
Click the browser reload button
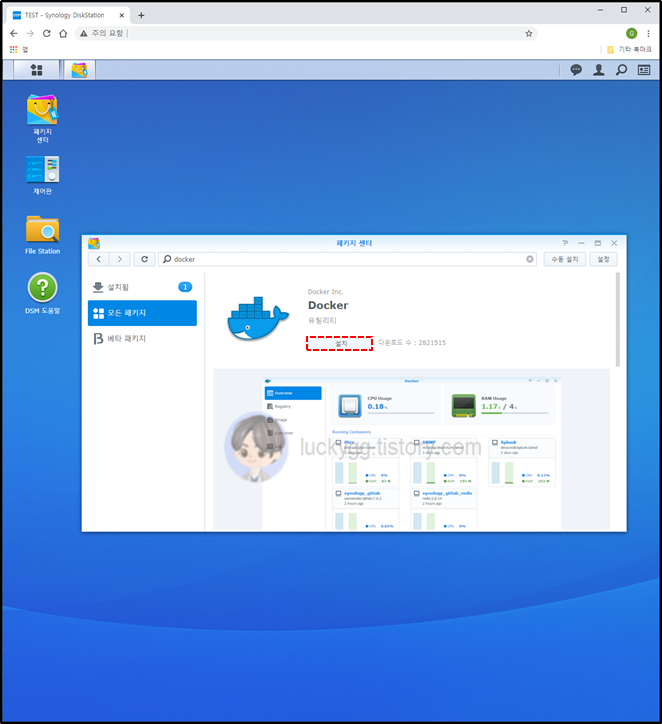(x=47, y=33)
